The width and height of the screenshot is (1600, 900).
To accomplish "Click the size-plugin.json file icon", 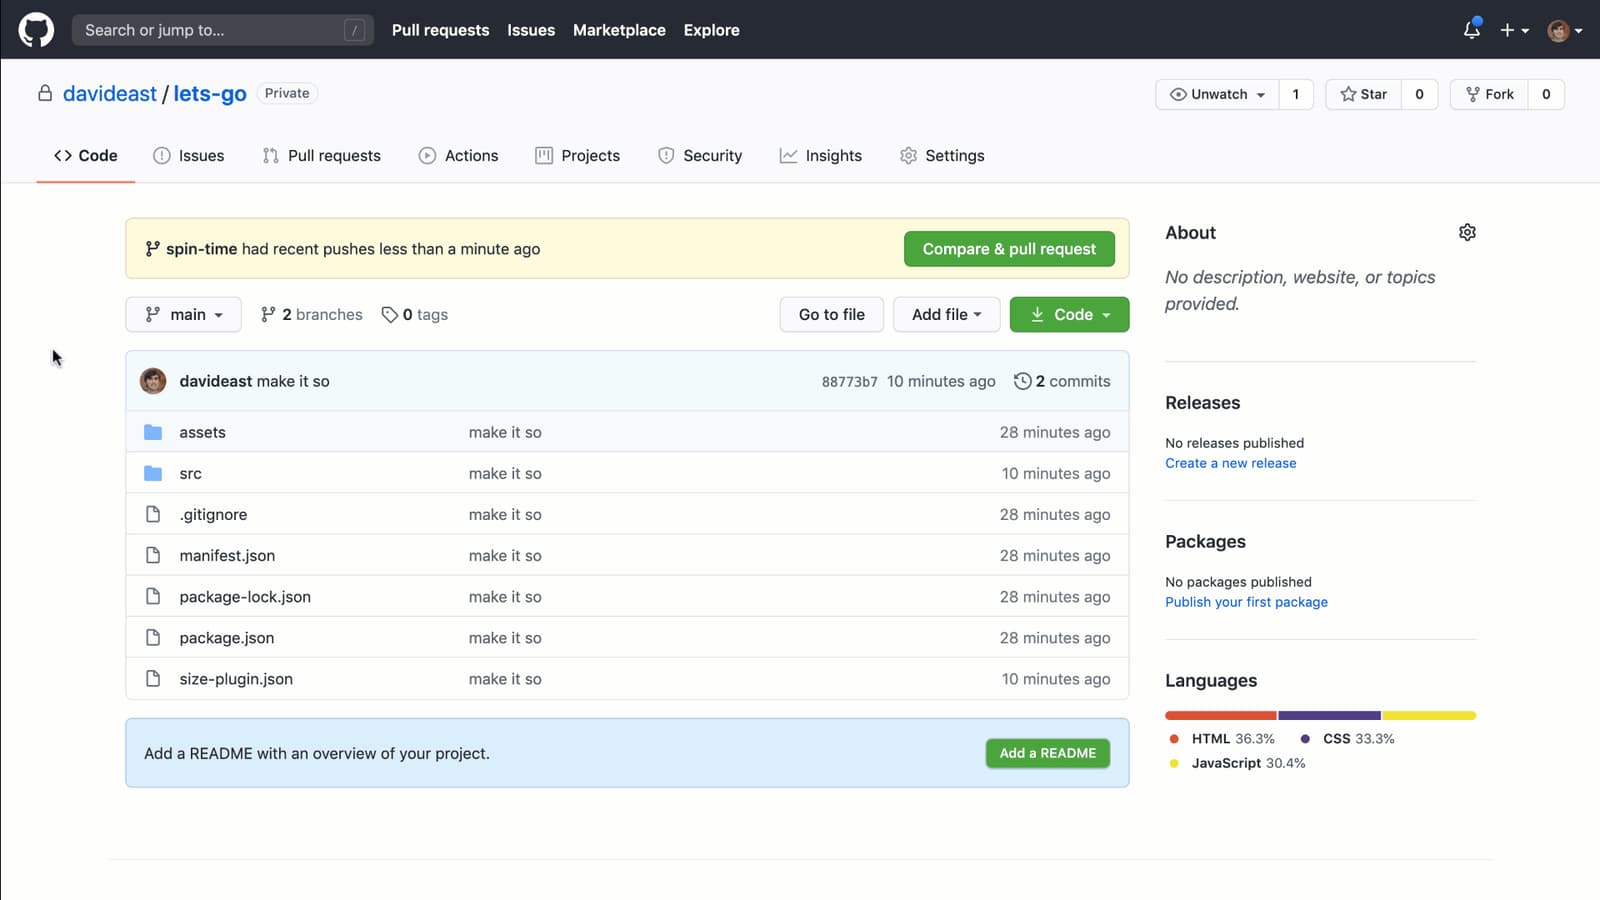I will point(153,678).
